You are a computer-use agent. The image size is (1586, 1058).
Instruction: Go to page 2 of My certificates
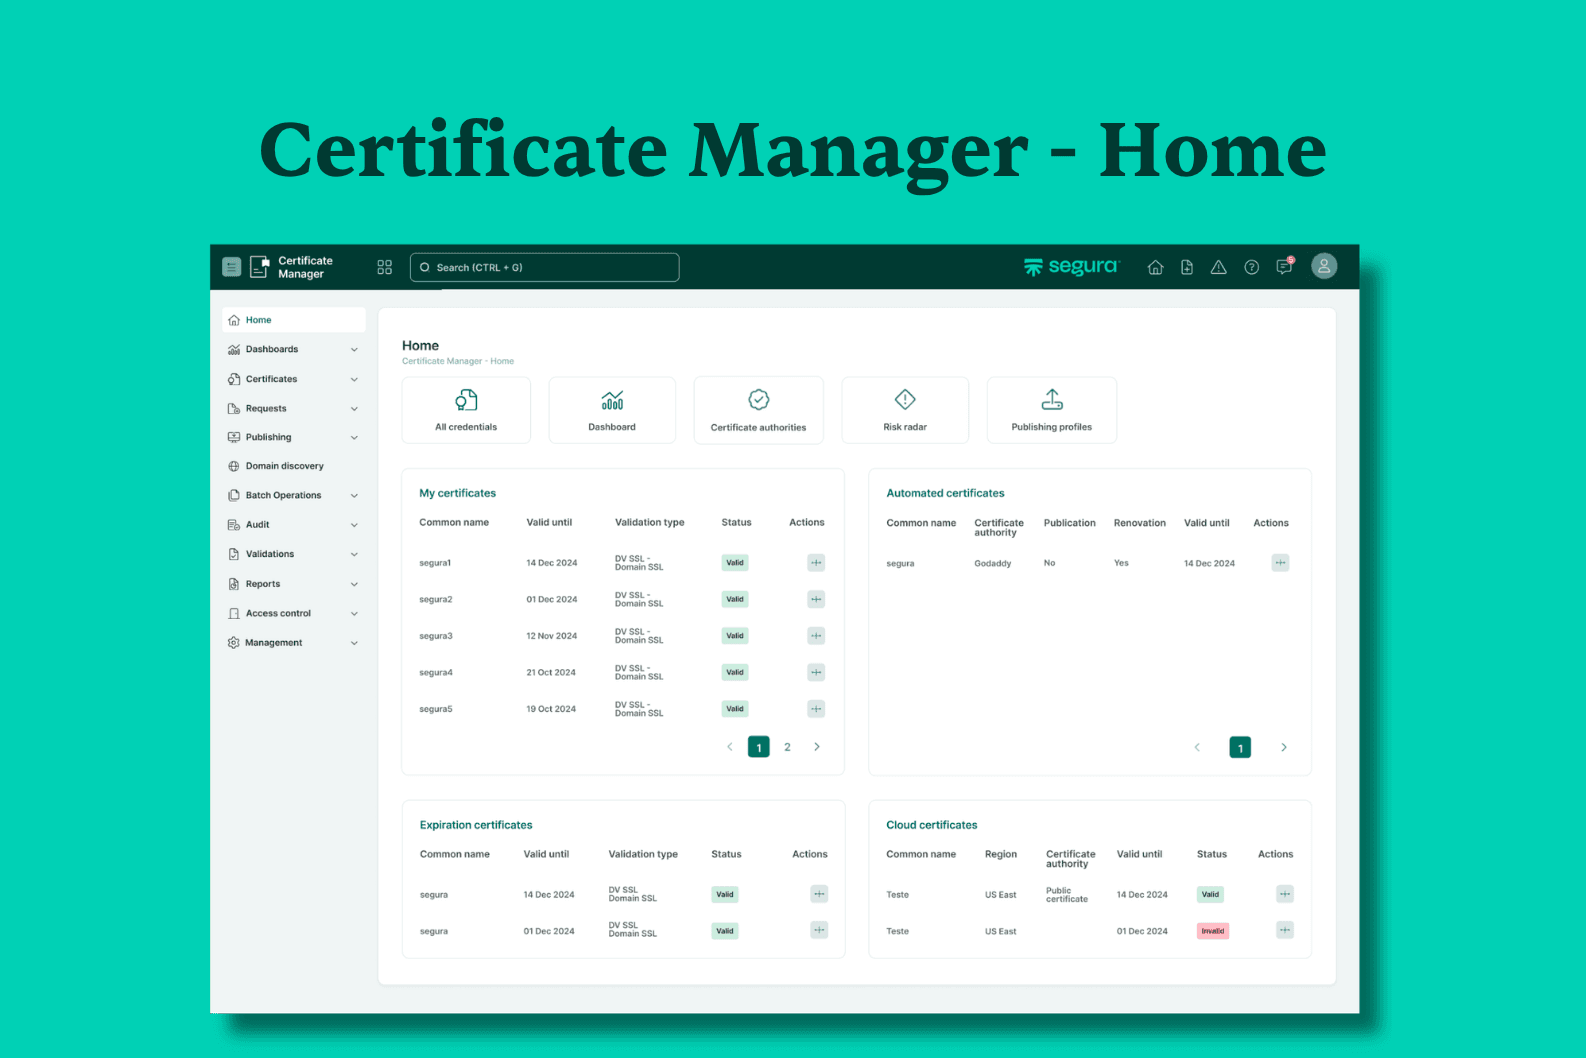(x=788, y=747)
